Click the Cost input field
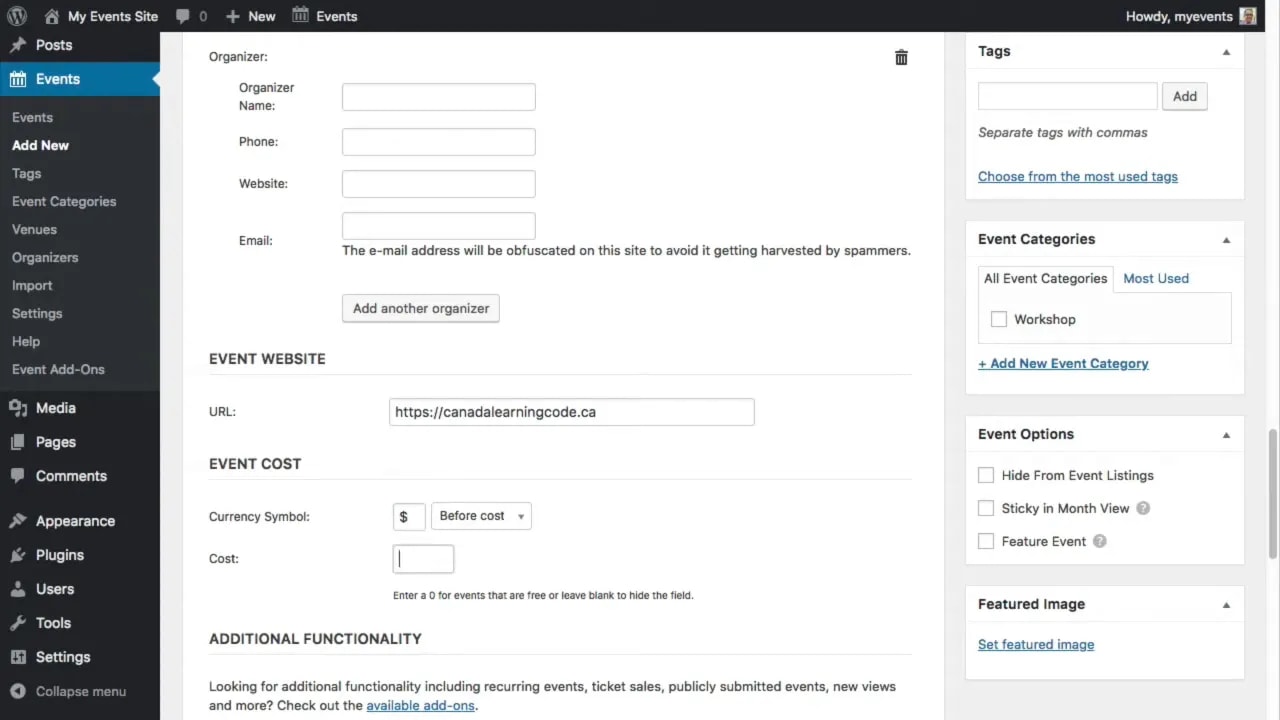The image size is (1280, 720). [423, 559]
